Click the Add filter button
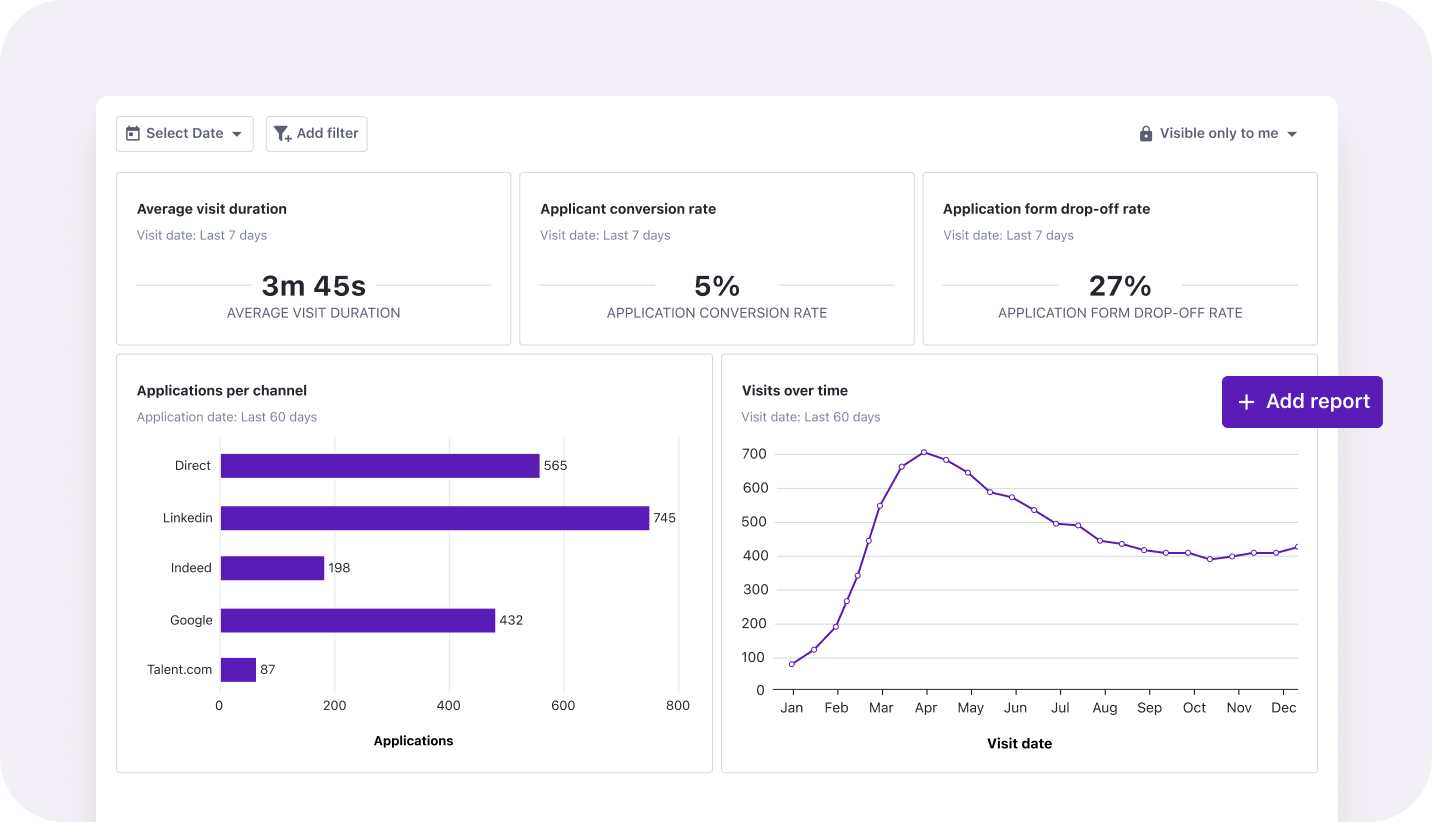The height and width of the screenshot is (822, 1432). [316, 133]
